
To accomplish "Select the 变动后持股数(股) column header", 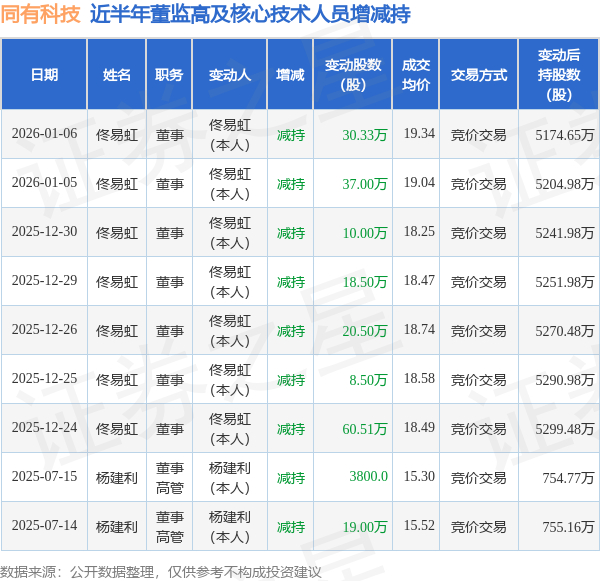I will coord(559,74).
